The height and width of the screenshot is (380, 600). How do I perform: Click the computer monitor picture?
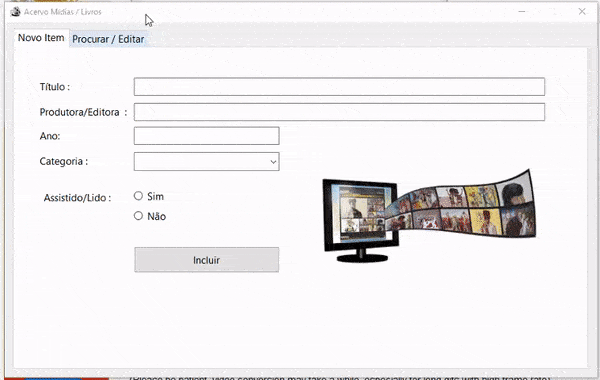pyautogui.click(x=360, y=220)
